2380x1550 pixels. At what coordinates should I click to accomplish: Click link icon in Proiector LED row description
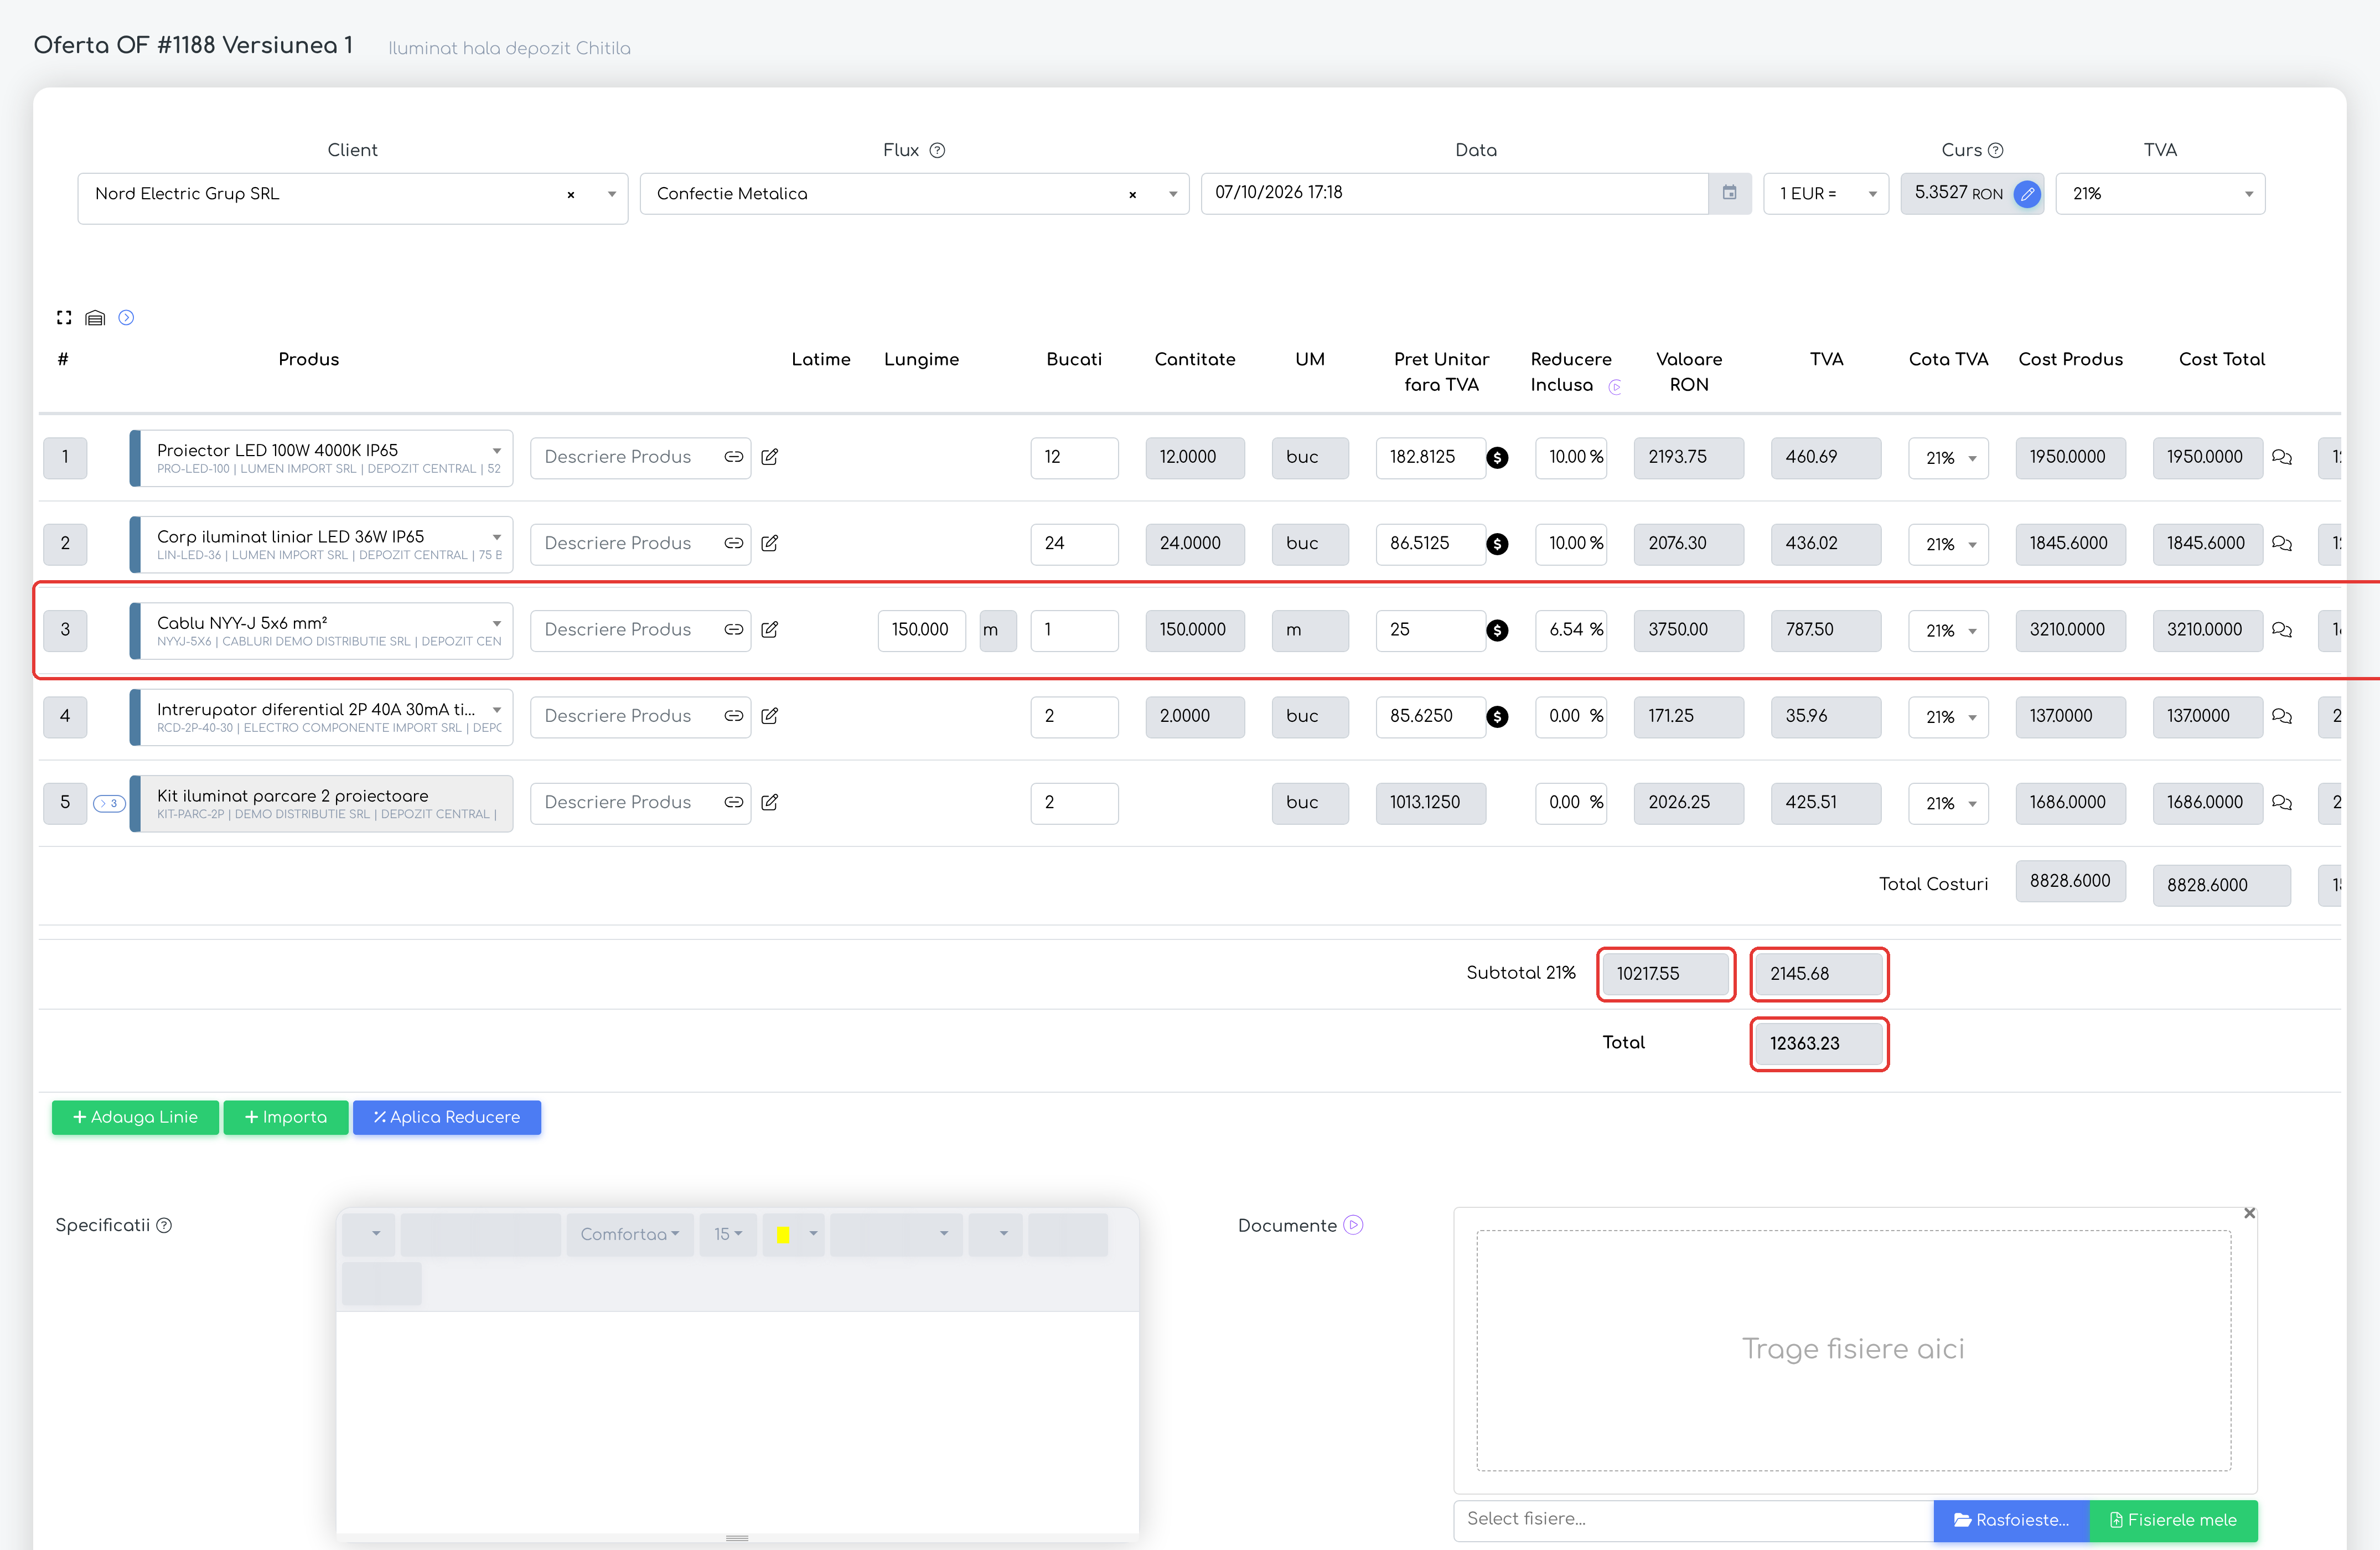coord(734,457)
